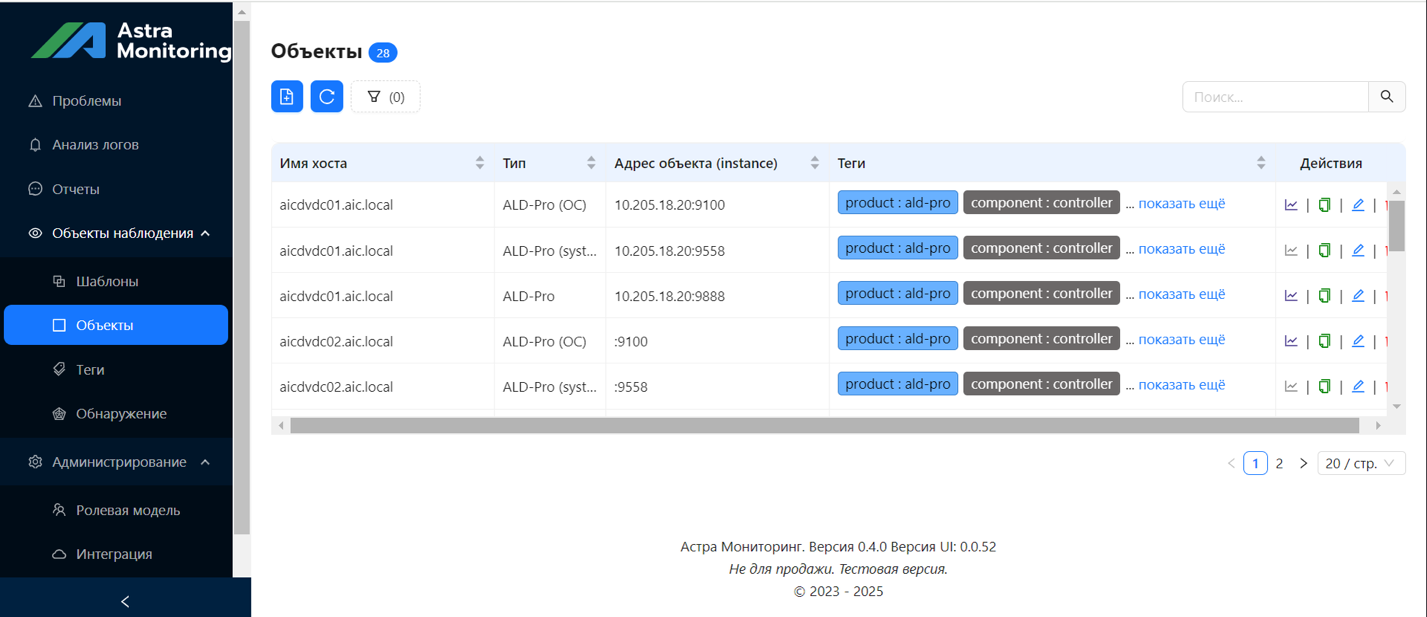Click into the Поиск search field
Image resolution: width=1427 pixels, height=617 pixels.
[1275, 97]
